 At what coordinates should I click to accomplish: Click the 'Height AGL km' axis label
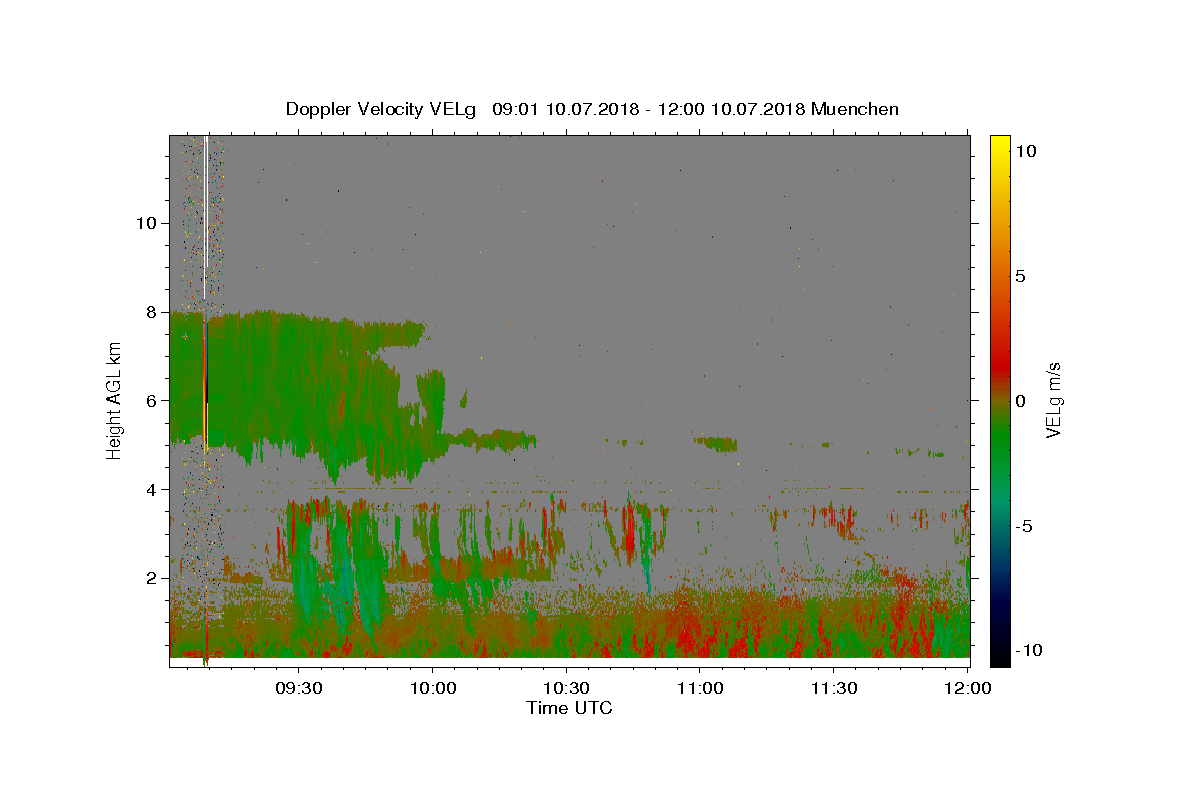point(114,400)
